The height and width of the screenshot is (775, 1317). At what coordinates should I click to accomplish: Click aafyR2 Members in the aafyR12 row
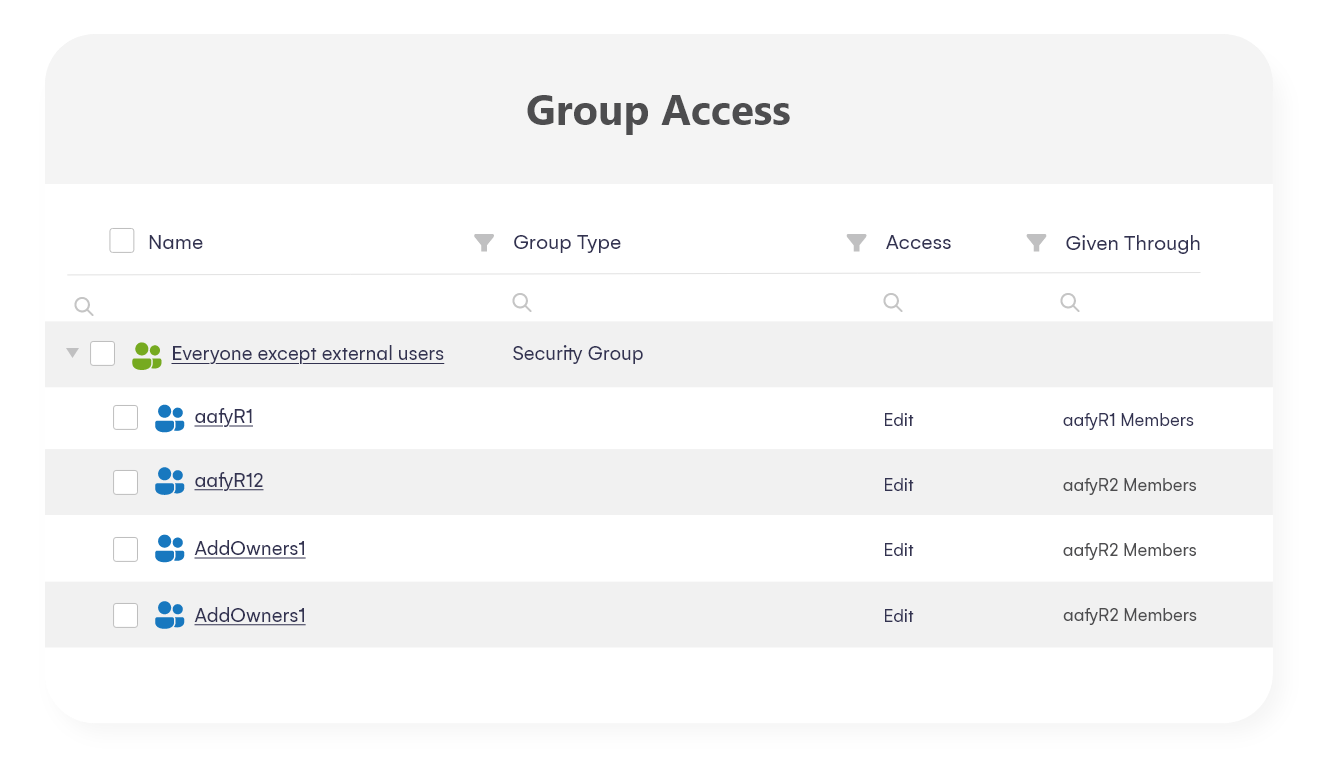click(x=1130, y=485)
